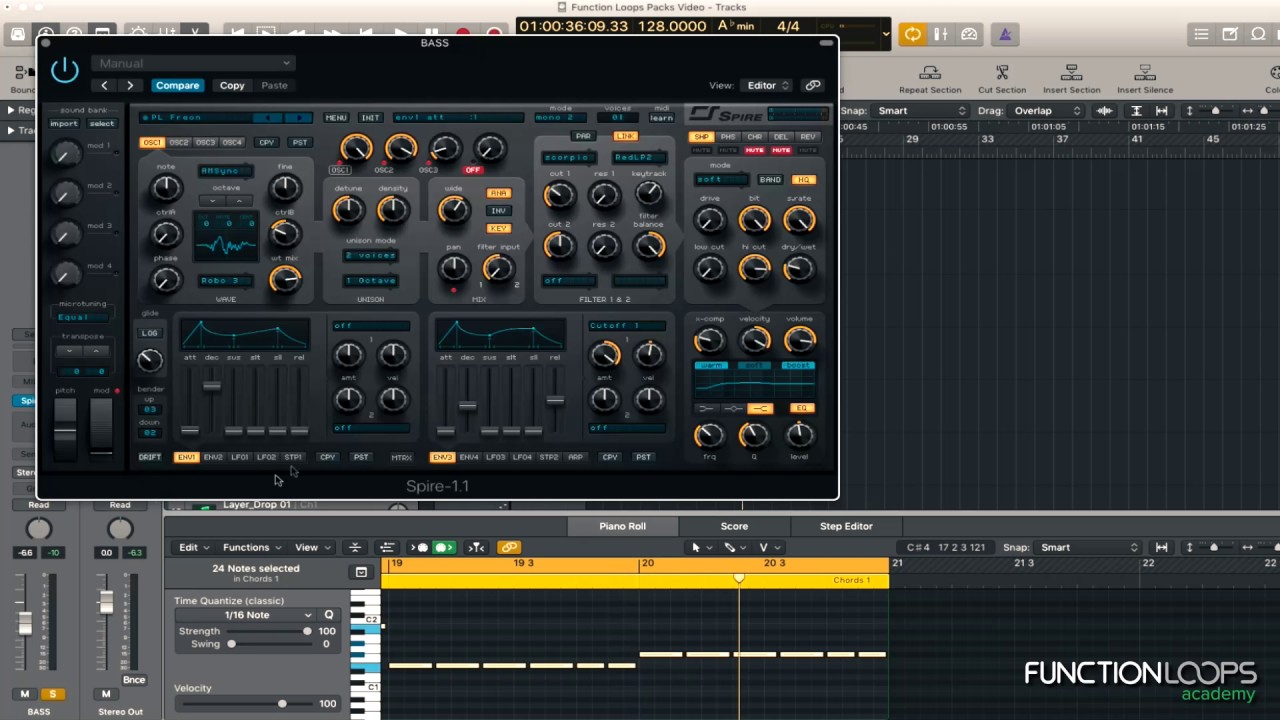Select the REV effects tab
This screenshot has width=1280, height=720.
coord(808,137)
